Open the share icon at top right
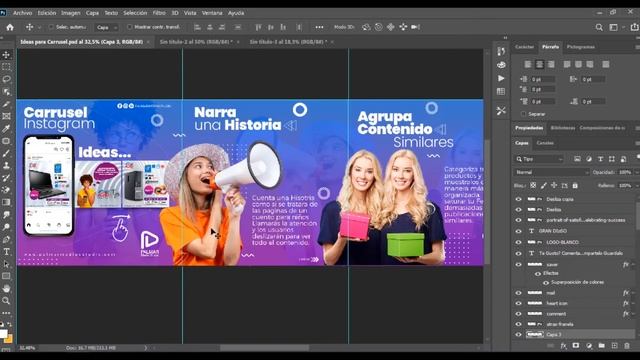Viewport: 640px width, 360px height. (634, 27)
